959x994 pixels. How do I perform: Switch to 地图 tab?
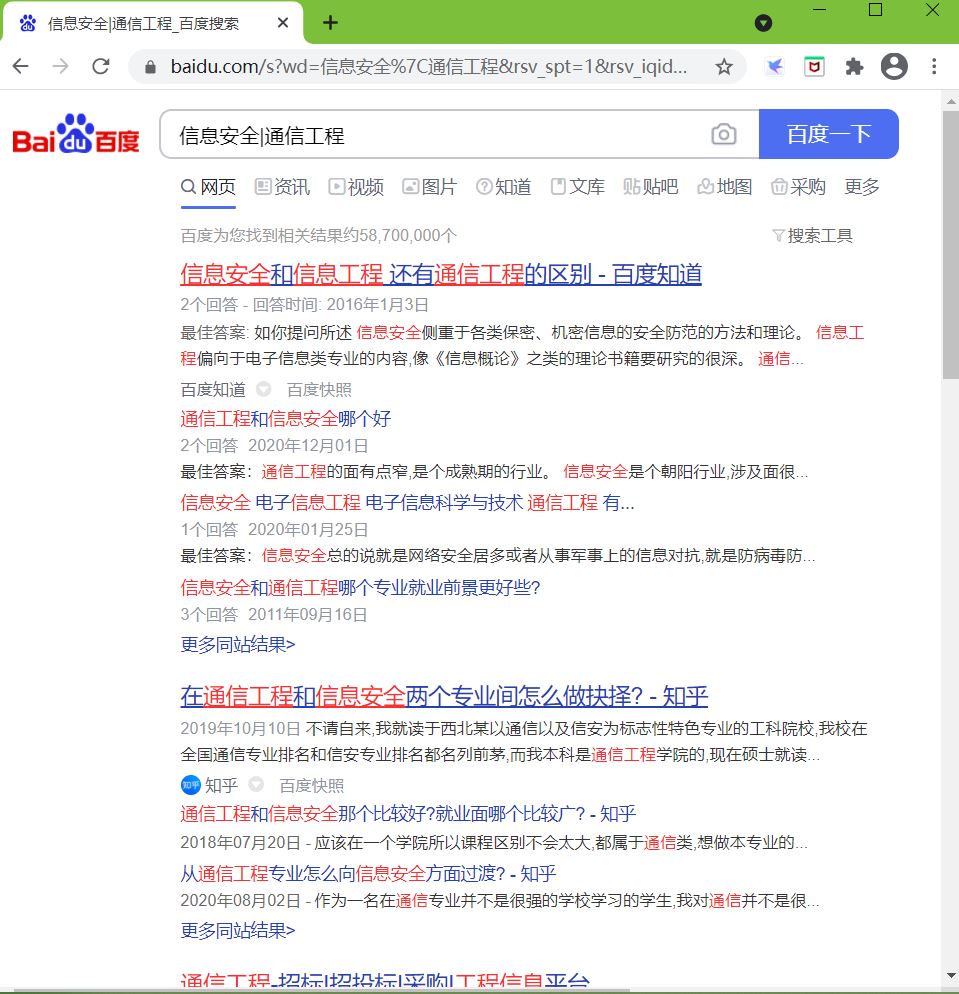pyautogui.click(x=724, y=187)
